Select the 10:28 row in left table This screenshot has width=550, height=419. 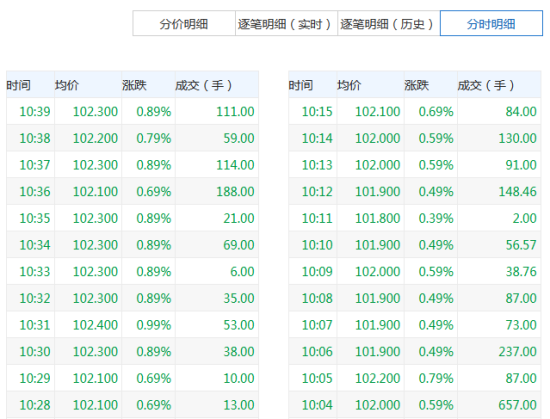tap(133, 405)
